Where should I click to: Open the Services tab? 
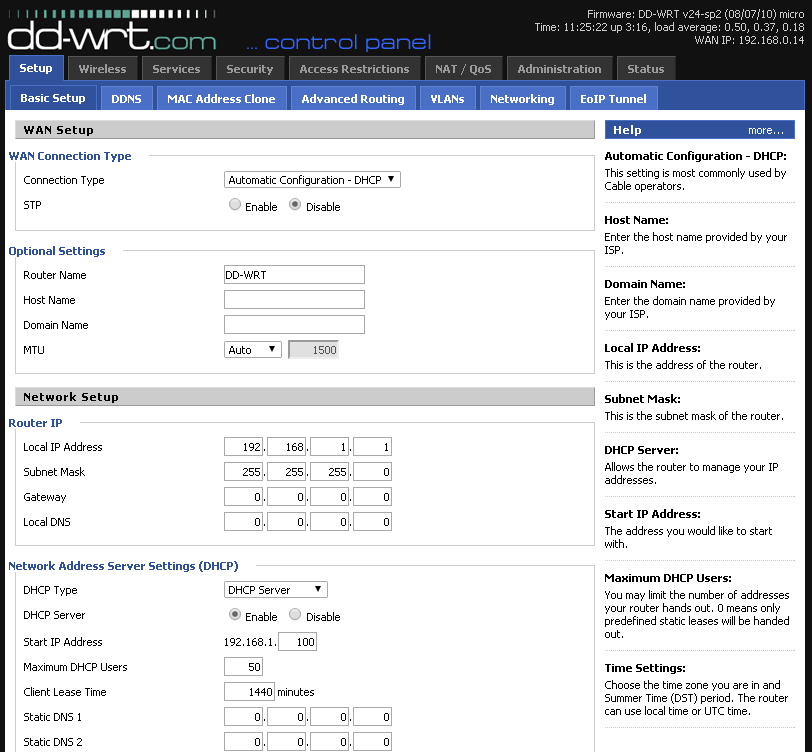[x=176, y=69]
